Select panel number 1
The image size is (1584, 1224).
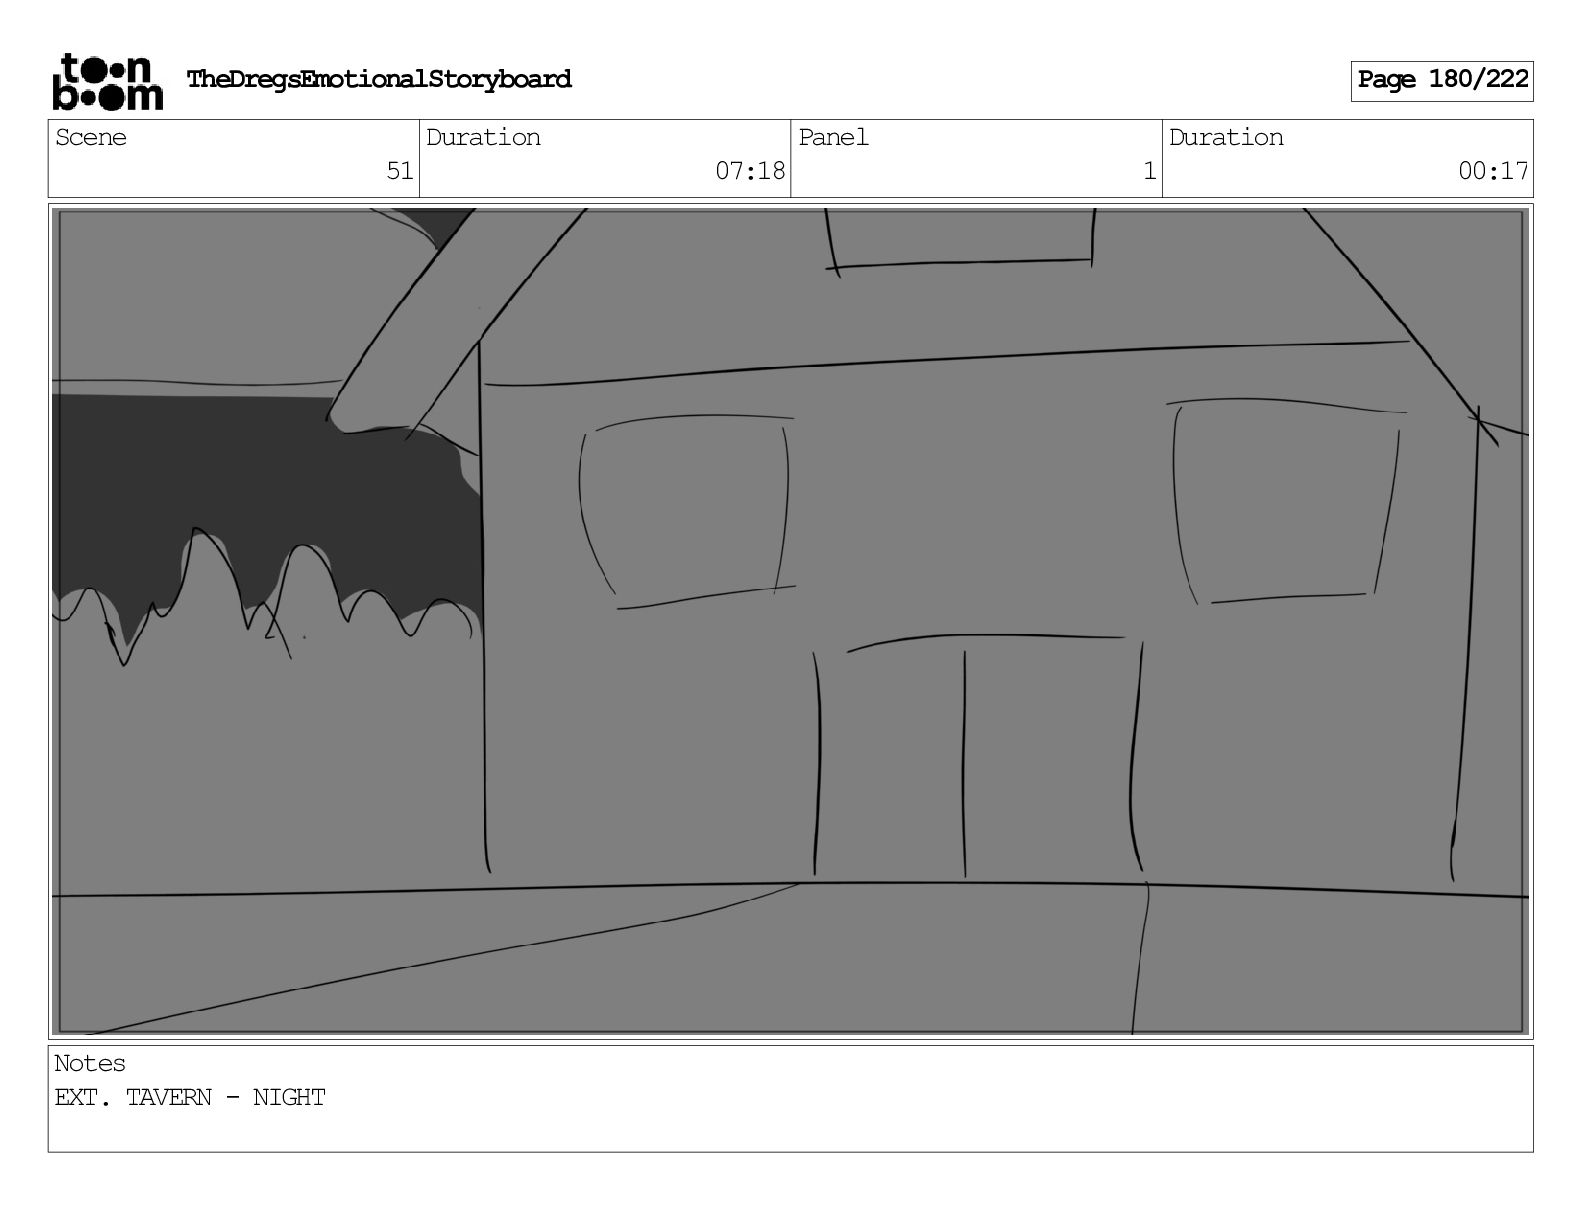pos(1150,171)
